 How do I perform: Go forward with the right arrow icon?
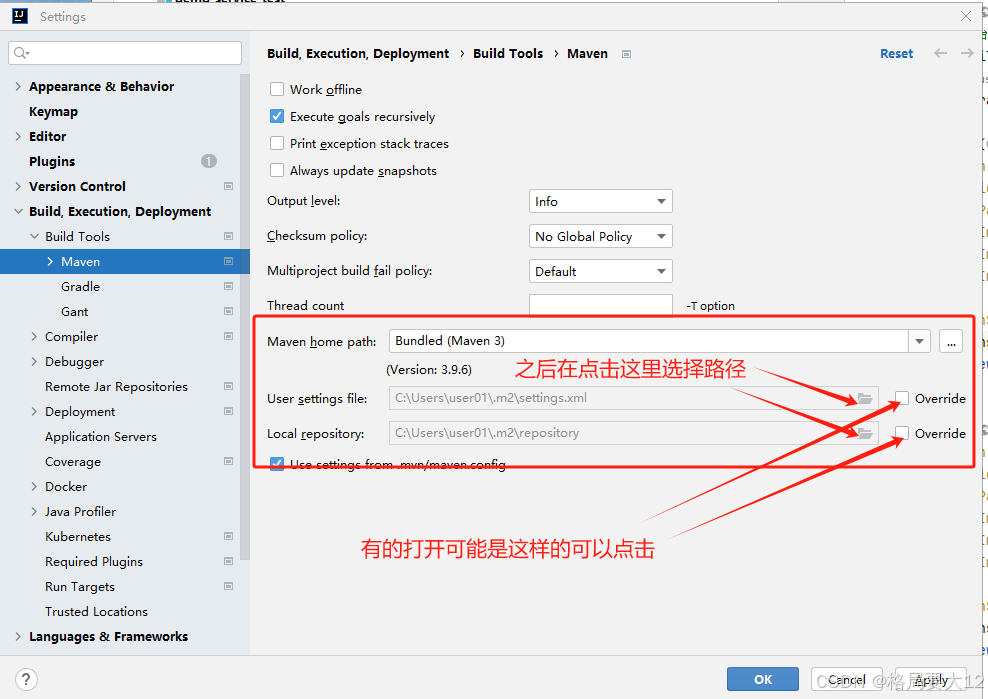tap(967, 54)
